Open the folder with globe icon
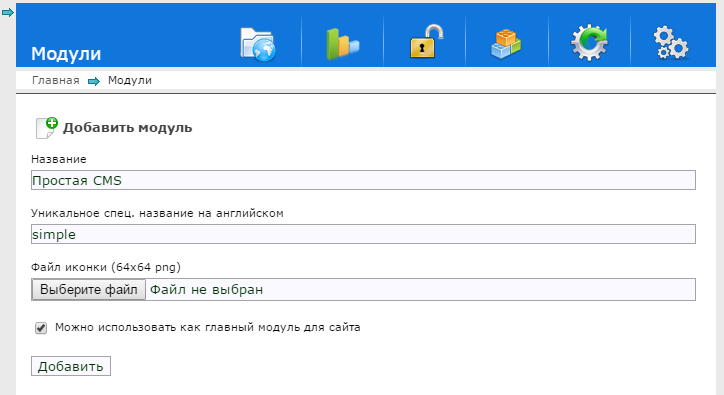Viewport: 724px width, 395px height. click(258, 44)
